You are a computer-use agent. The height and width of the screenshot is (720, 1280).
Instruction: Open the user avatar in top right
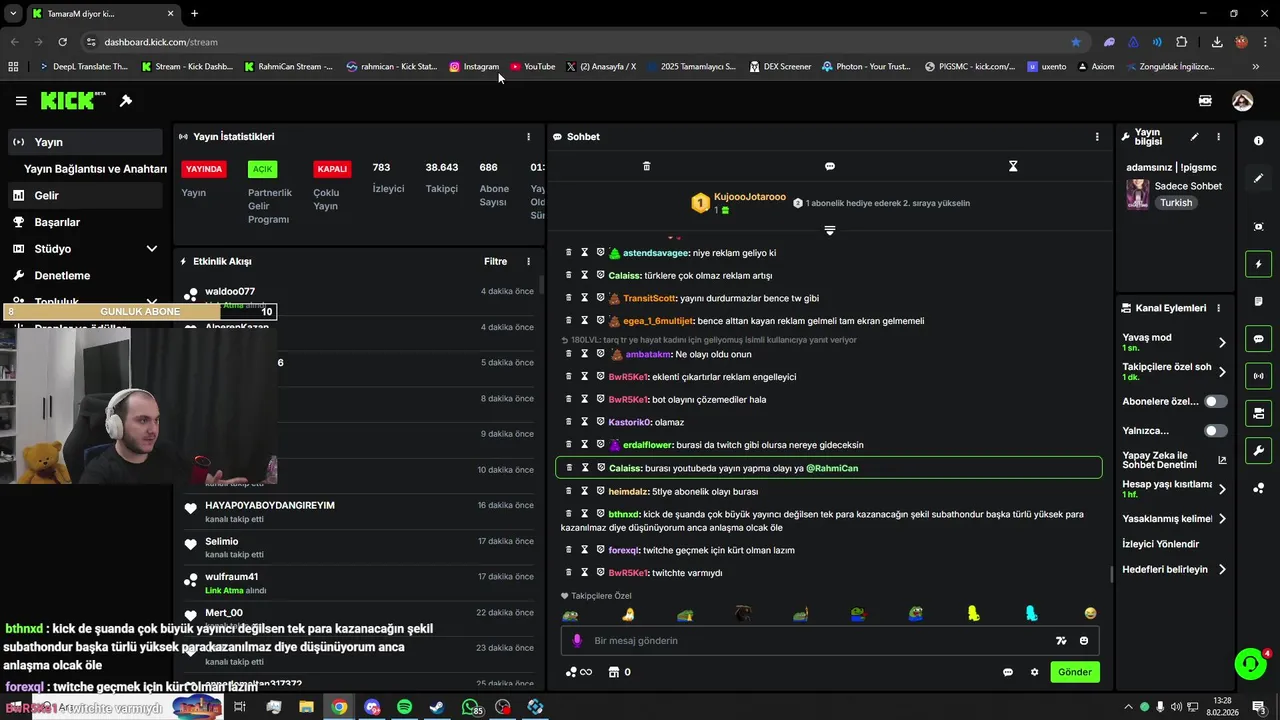pyautogui.click(x=1242, y=101)
